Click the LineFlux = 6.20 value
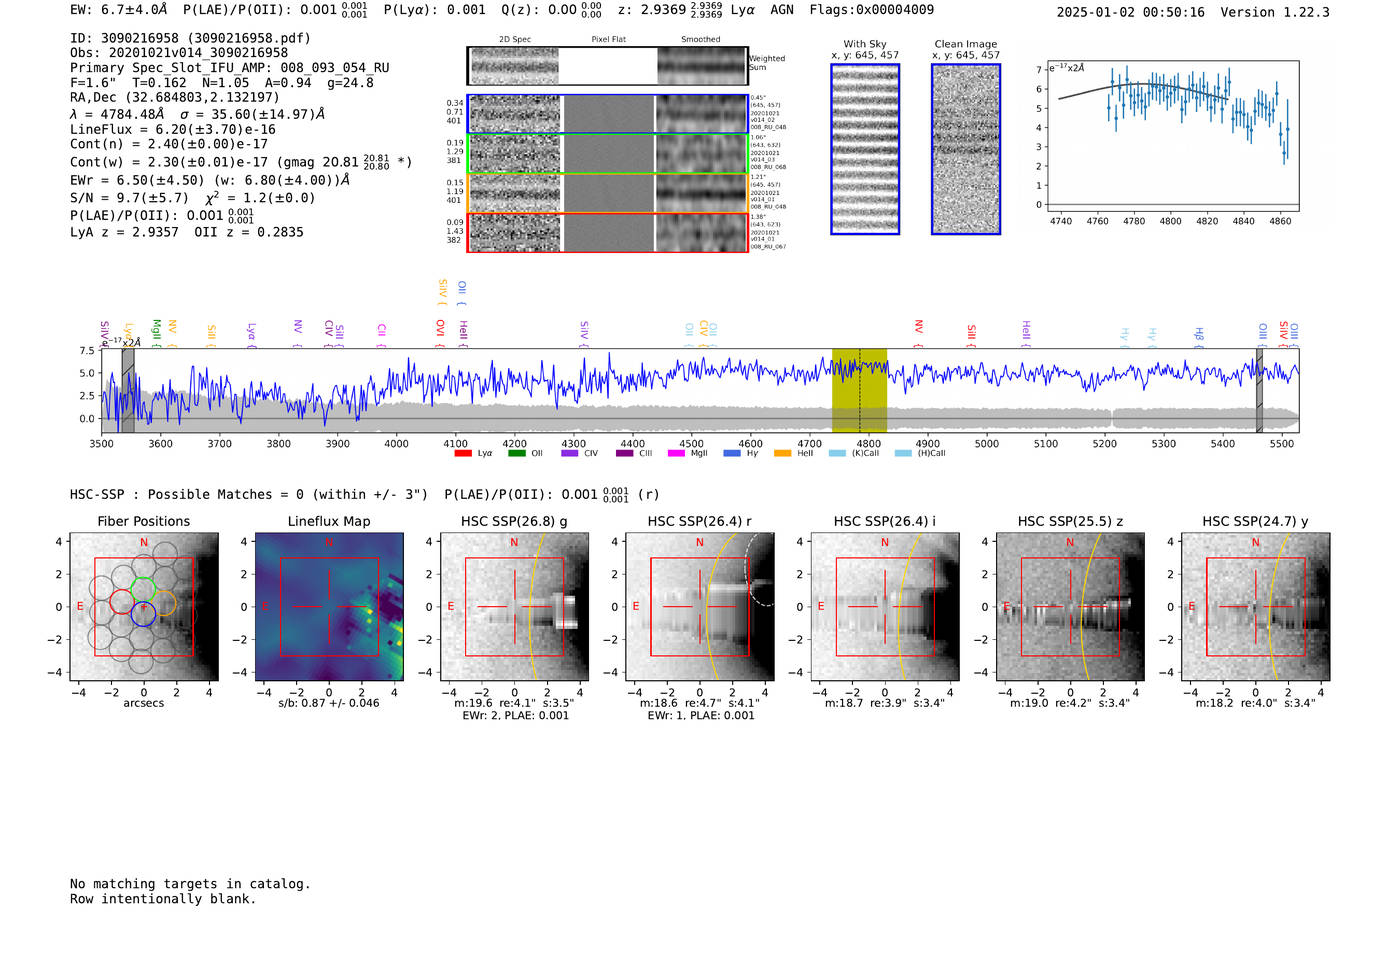Viewport: 1400px width, 953px height. coord(173,129)
